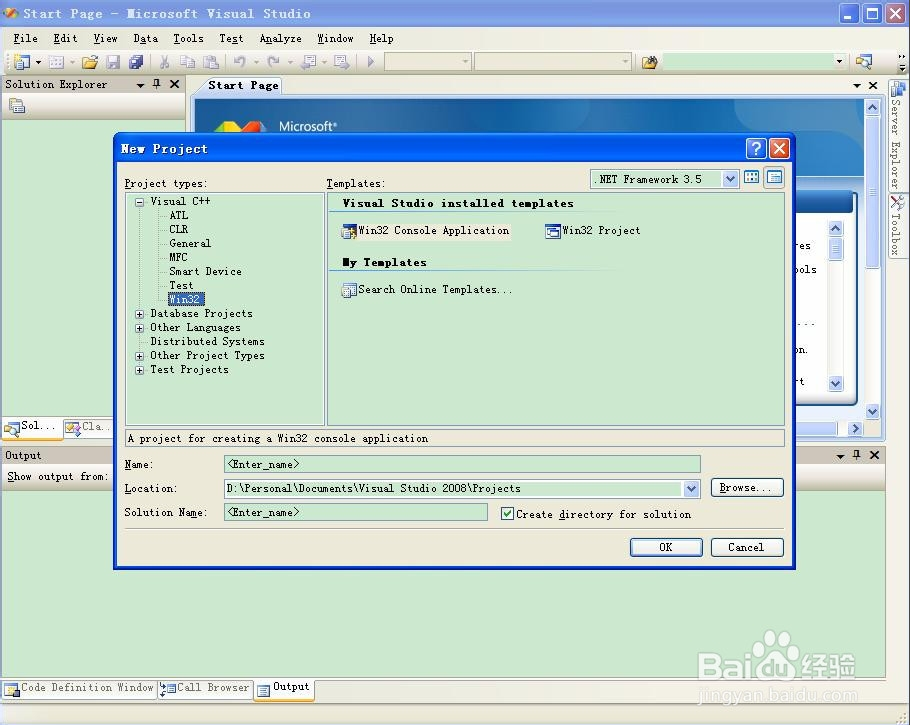The height and width of the screenshot is (725, 910).
Task: Click the Copy toolbar icon
Action: click(187, 62)
